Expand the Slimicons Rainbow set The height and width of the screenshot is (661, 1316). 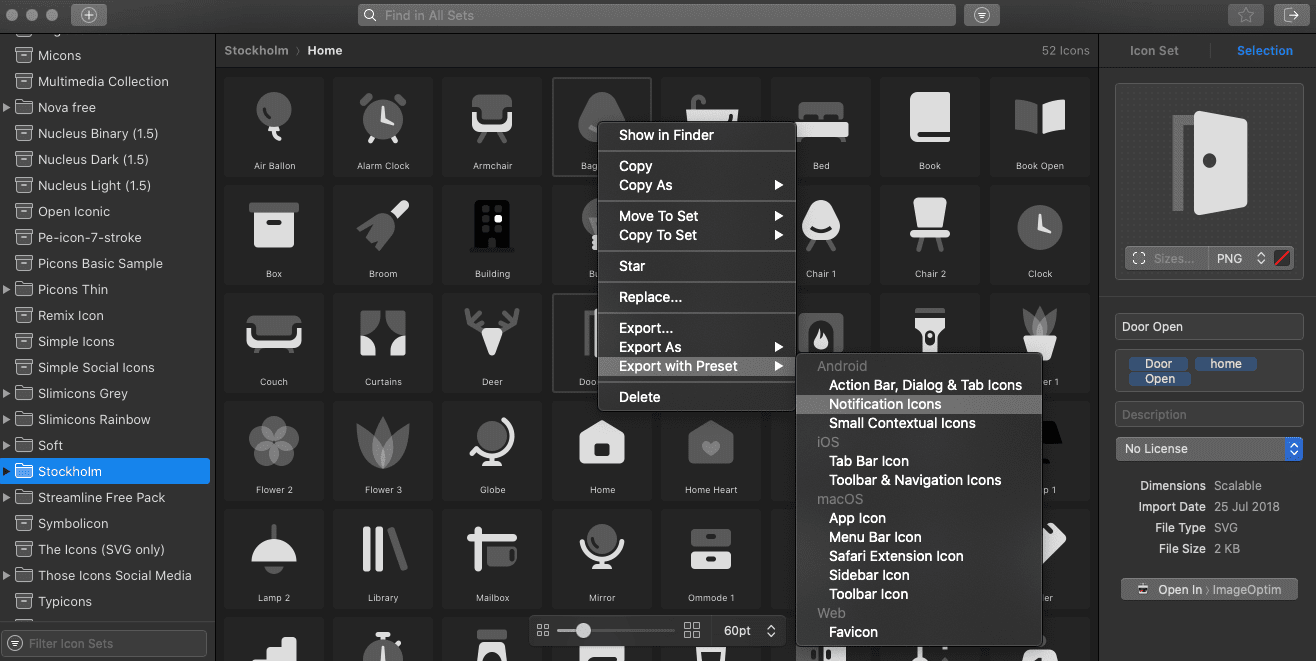pos(7,419)
